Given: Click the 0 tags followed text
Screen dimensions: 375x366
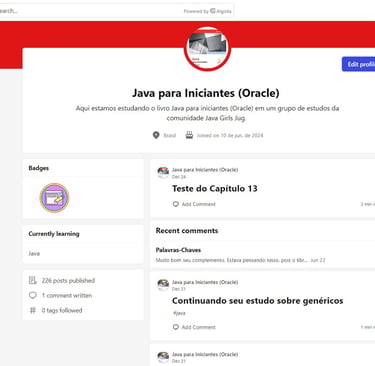Looking at the screenshot, I should (62, 310).
